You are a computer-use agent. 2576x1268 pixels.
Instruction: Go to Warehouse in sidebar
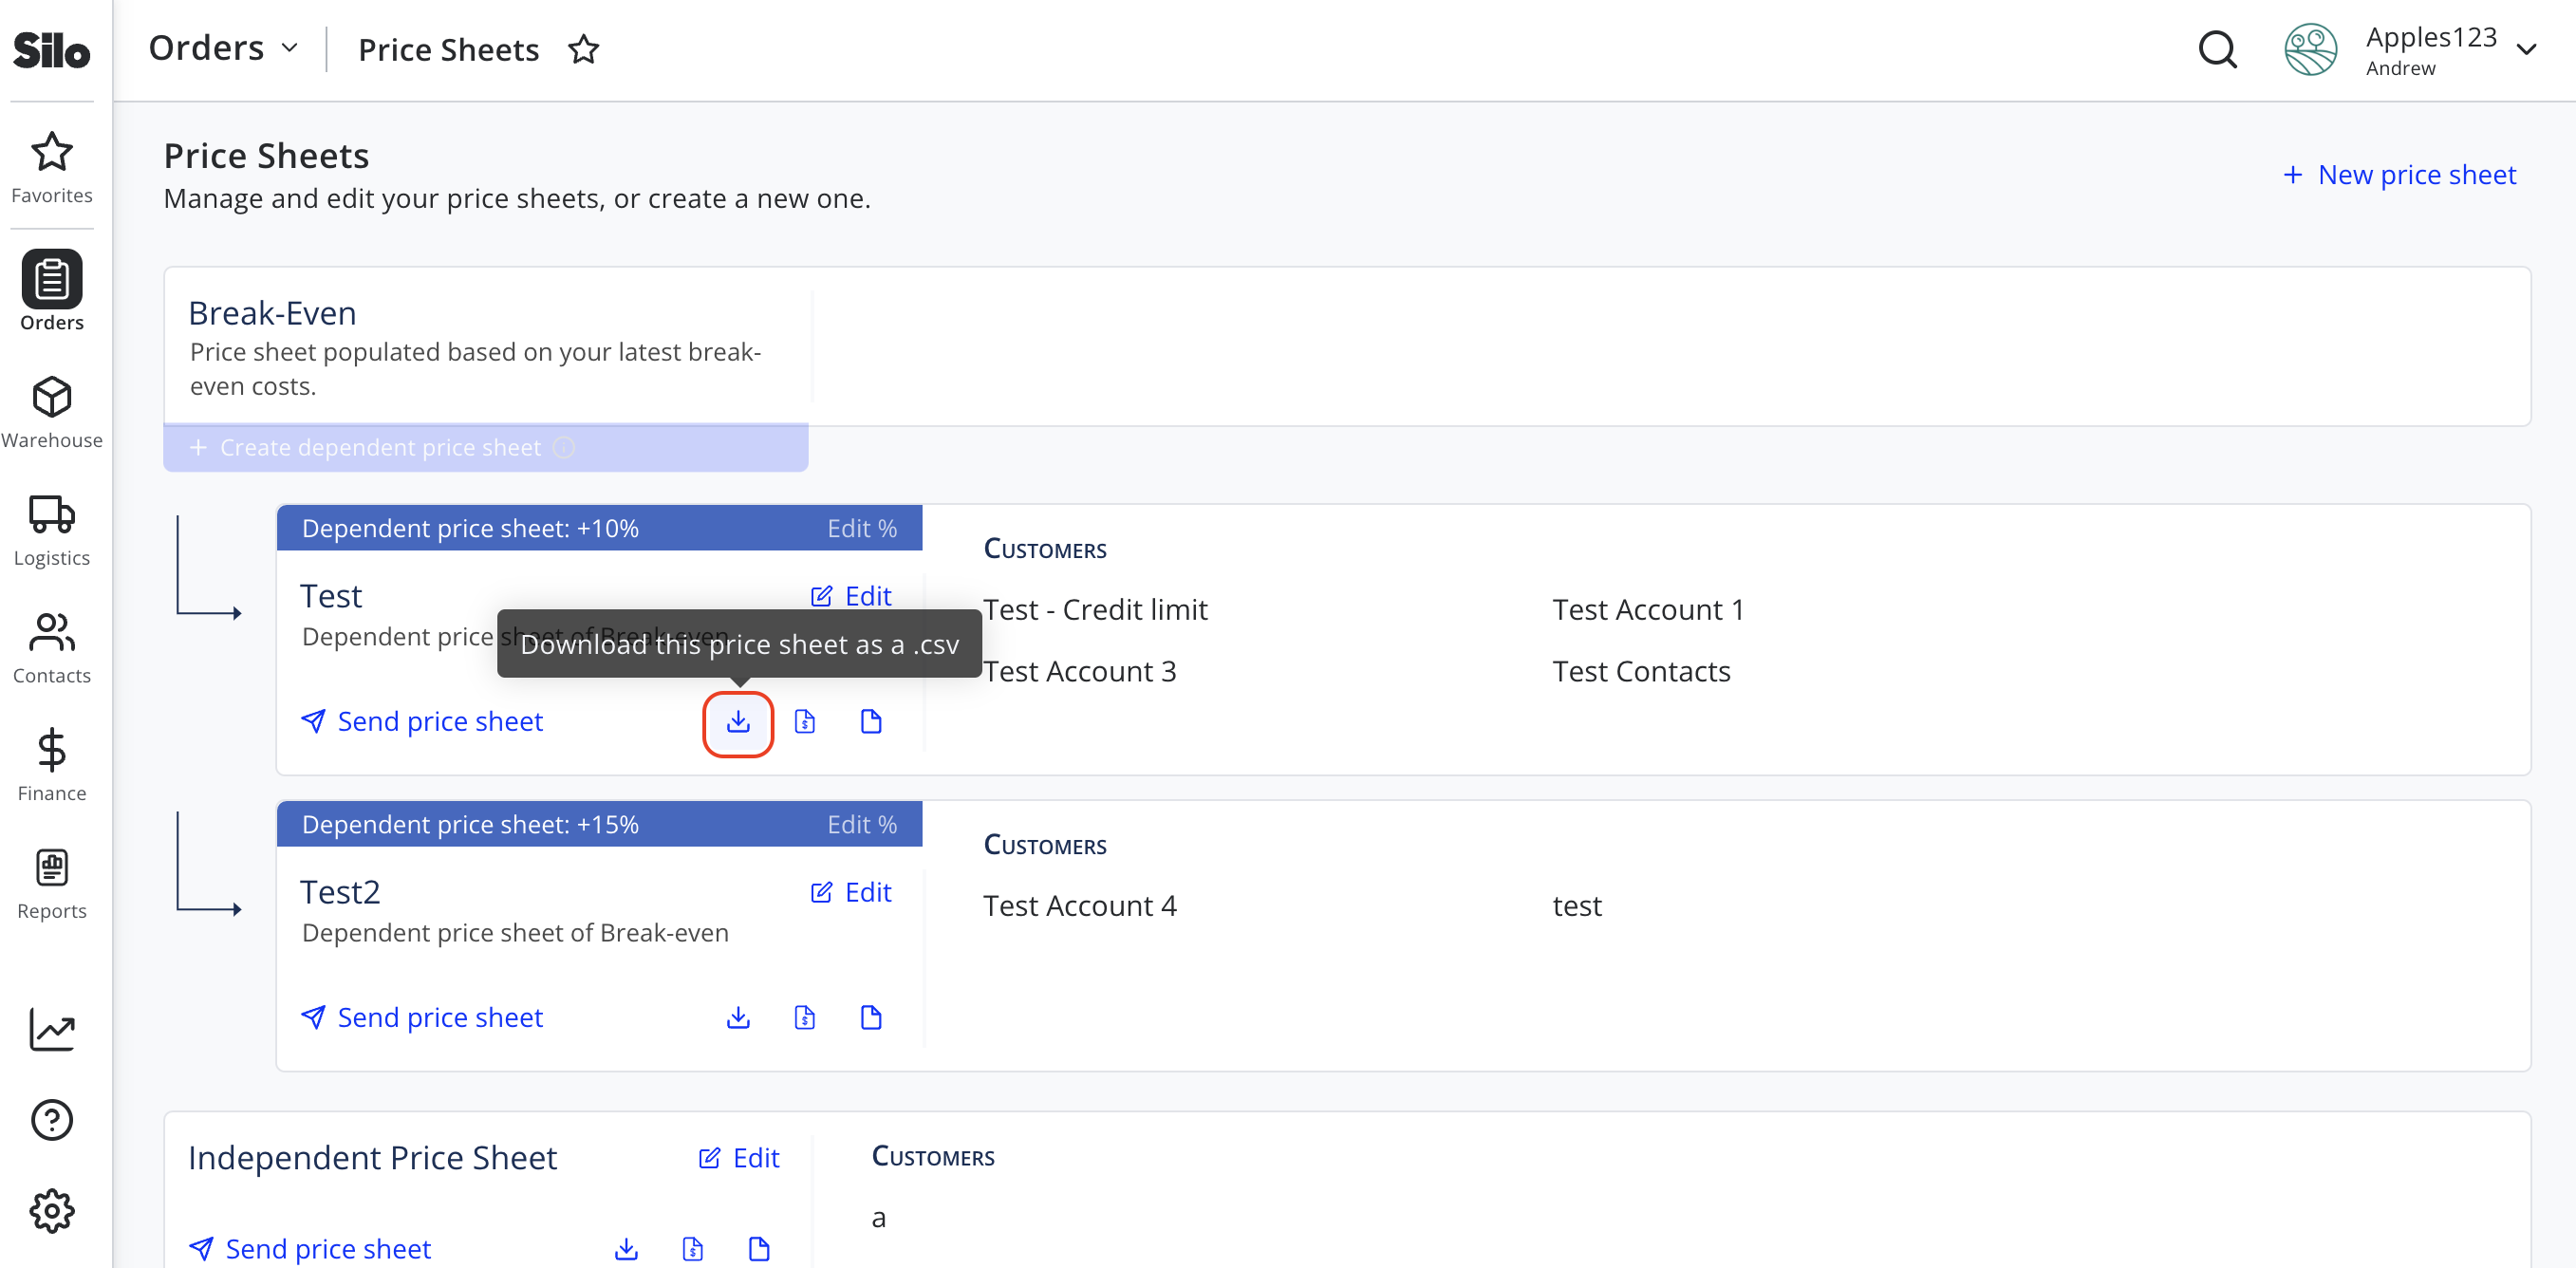pos(51,413)
